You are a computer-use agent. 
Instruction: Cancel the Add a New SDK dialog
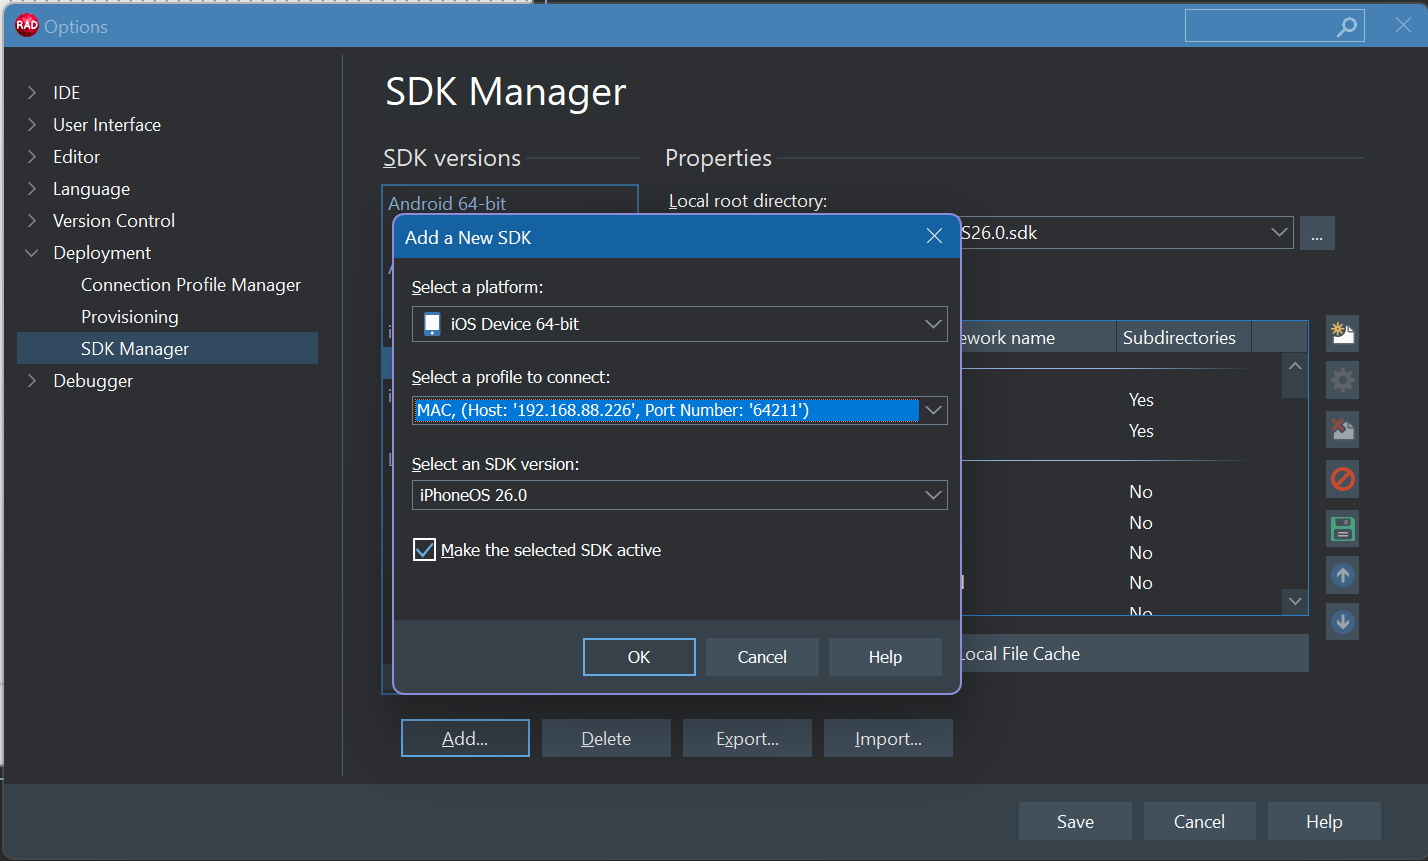[762, 657]
